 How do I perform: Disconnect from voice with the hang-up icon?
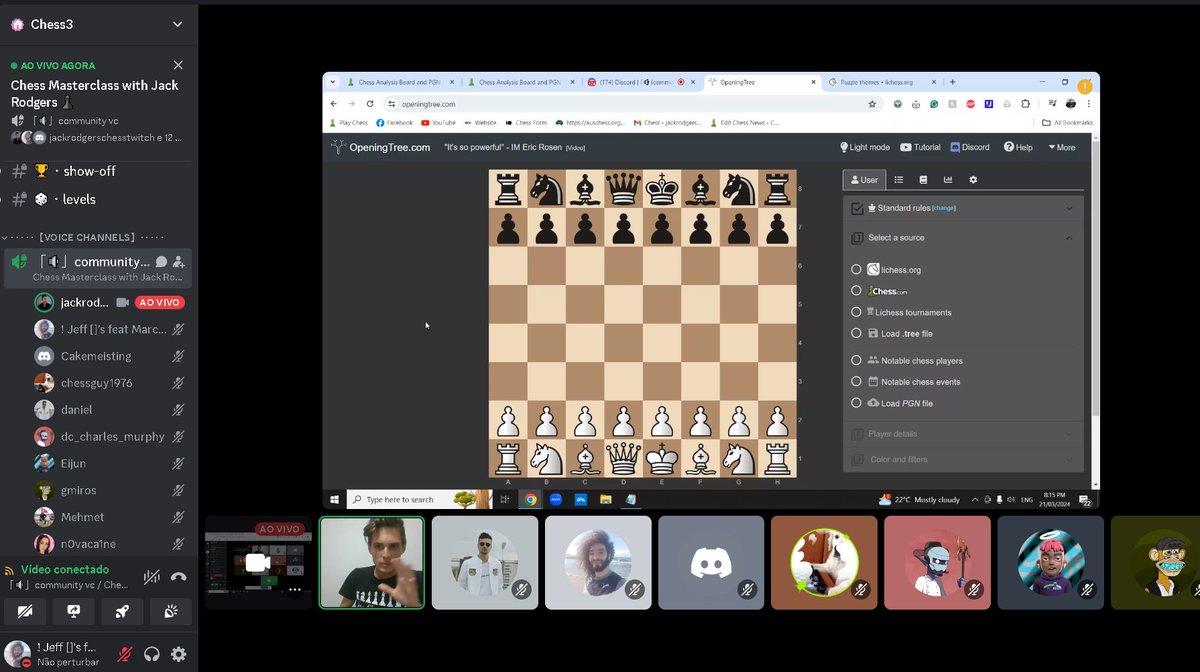pyautogui.click(x=179, y=576)
